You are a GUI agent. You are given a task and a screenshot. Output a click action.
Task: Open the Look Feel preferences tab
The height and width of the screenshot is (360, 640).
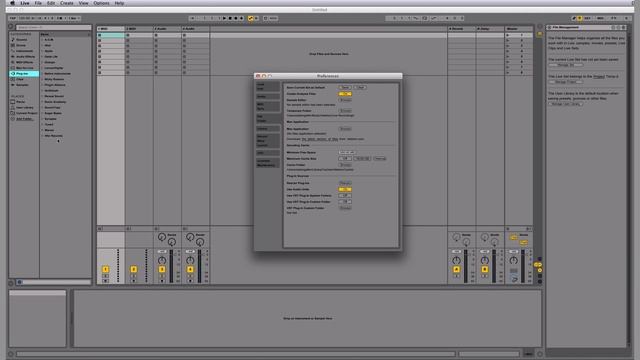pos(268,87)
